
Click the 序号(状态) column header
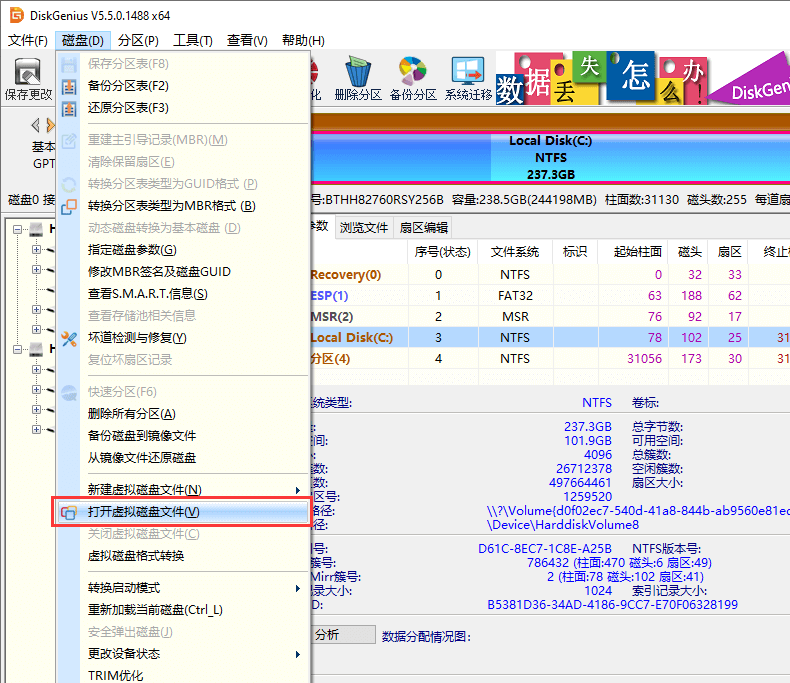(442, 252)
